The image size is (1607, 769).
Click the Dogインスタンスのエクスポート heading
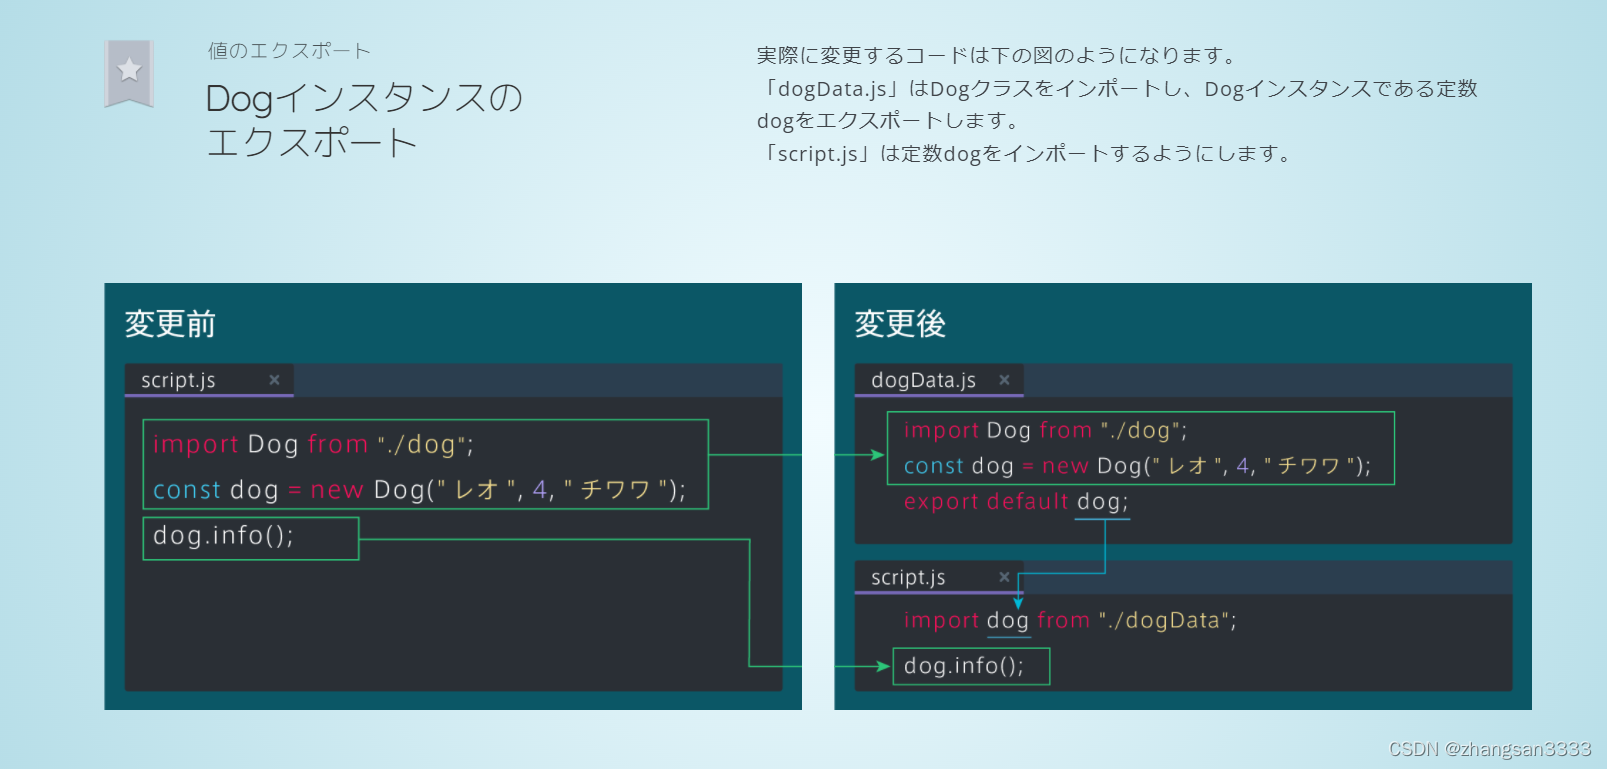[x=364, y=120]
